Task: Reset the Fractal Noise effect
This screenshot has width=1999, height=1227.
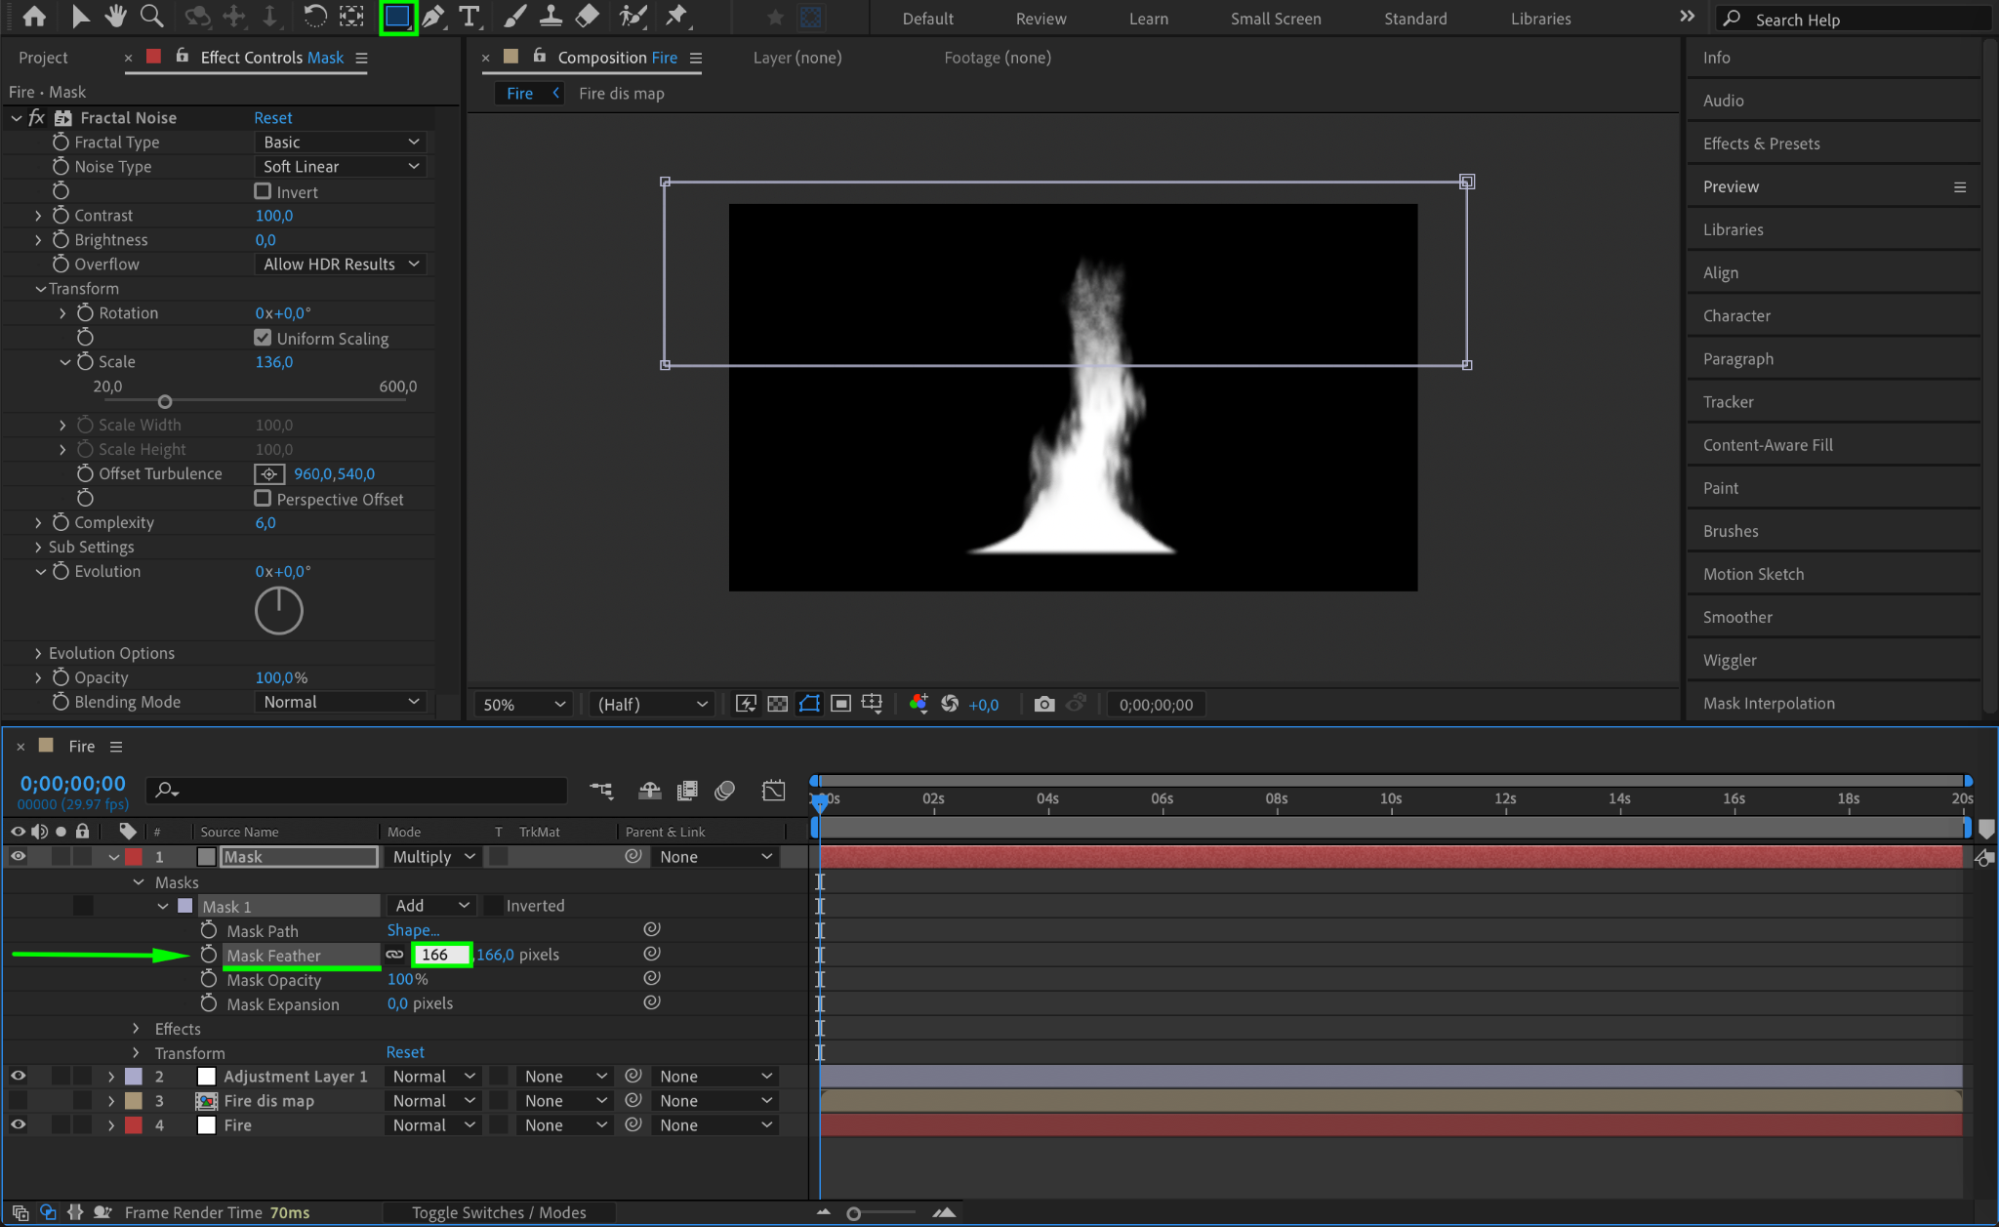Action: [x=273, y=118]
